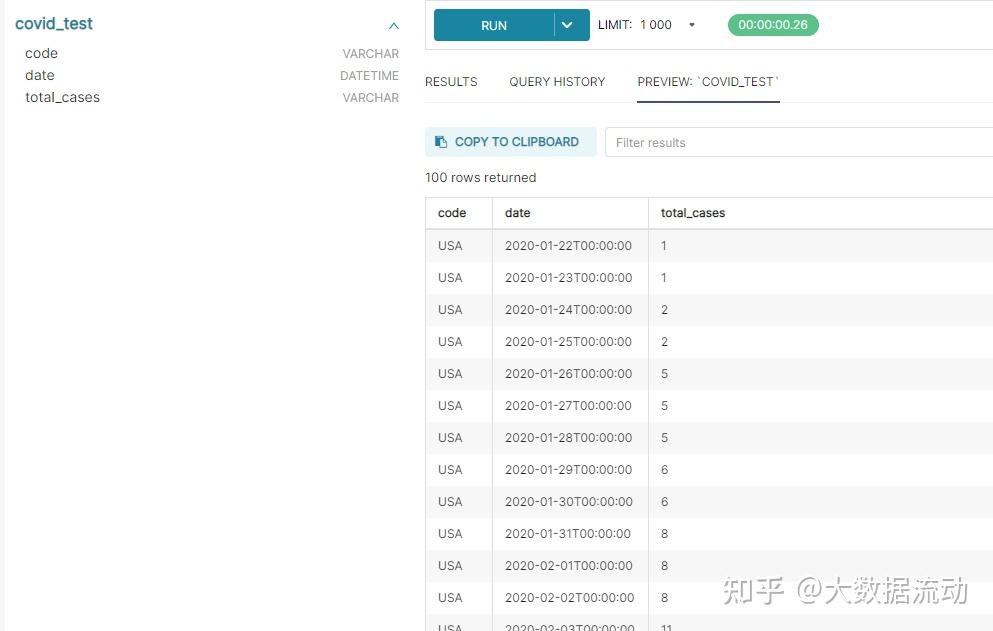The height and width of the screenshot is (631, 993).
Task: Click the covid_test table name
Action: pos(54,23)
